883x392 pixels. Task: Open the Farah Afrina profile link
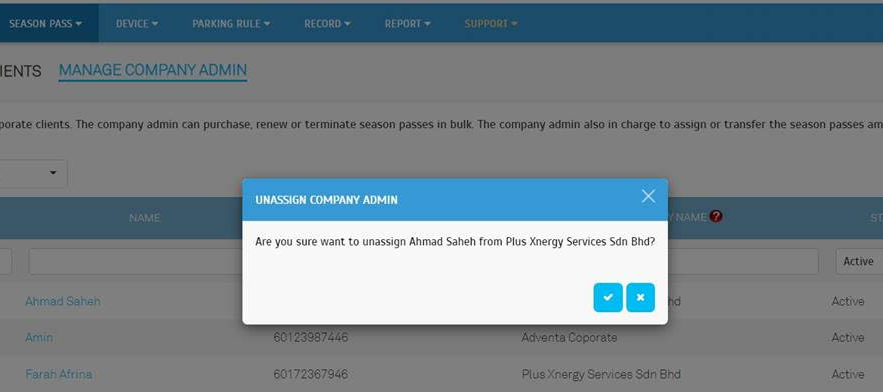(x=59, y=374)
